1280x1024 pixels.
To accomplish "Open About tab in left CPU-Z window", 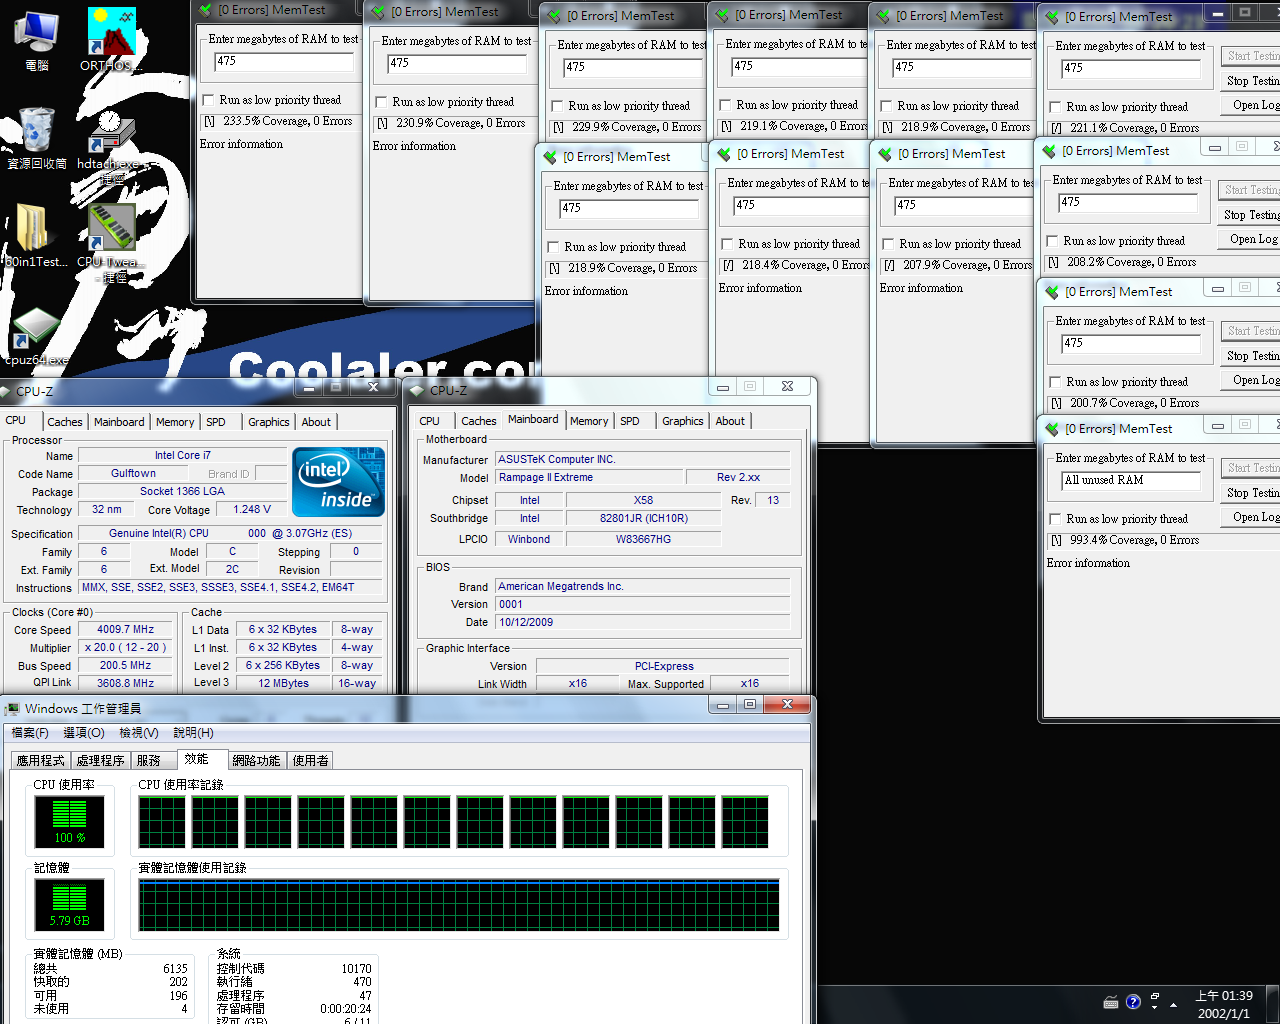I will (x=316, y=422).
